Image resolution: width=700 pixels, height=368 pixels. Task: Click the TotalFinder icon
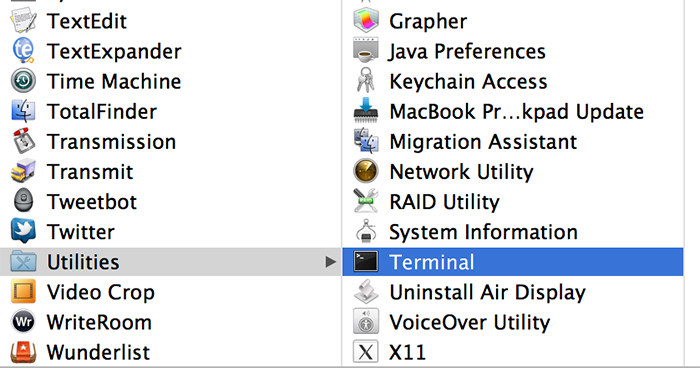[x=23, y=111]
